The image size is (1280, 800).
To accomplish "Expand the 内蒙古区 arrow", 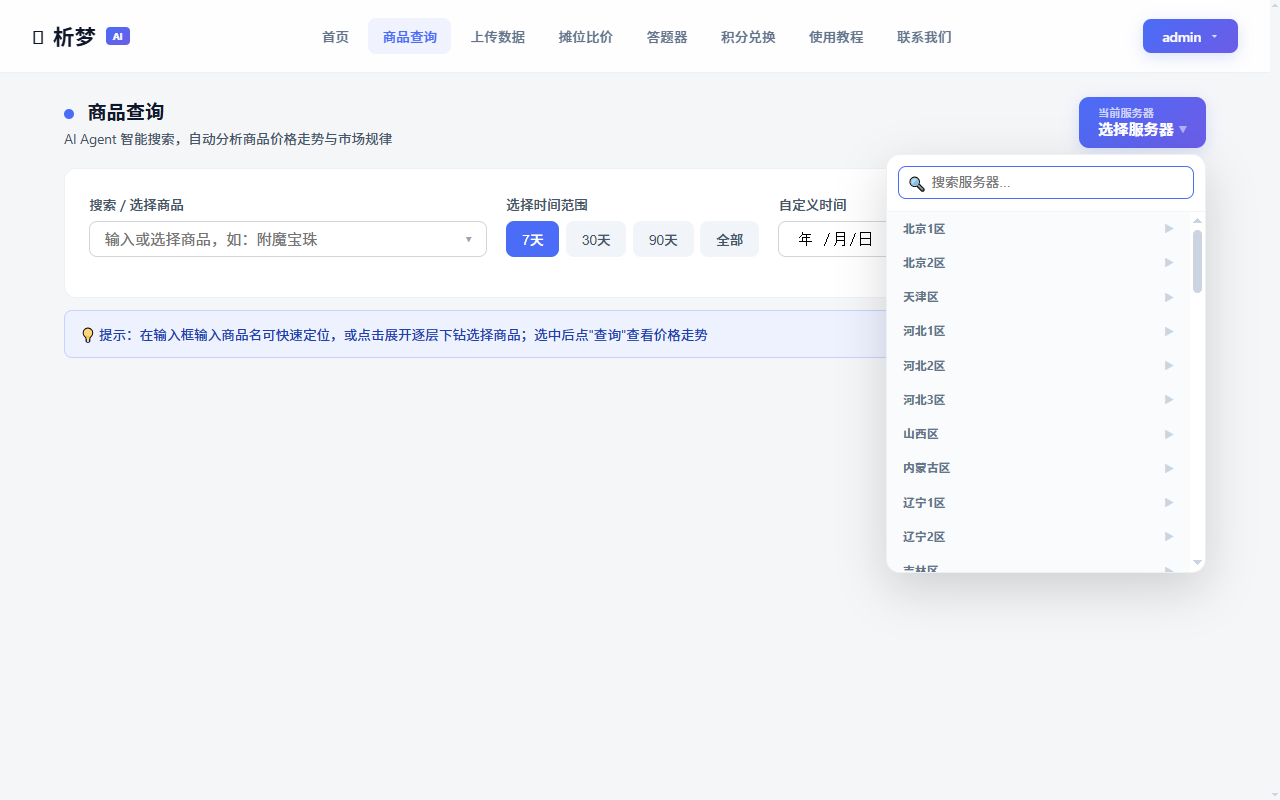I will click(1169, 468).
